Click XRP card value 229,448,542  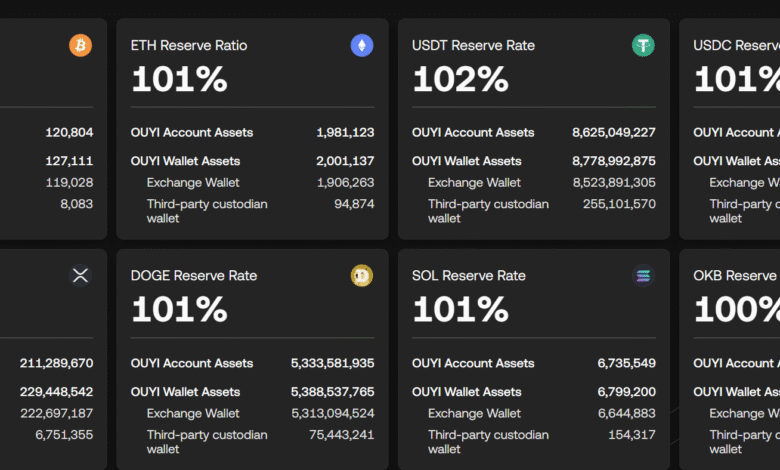pos(56,391)
